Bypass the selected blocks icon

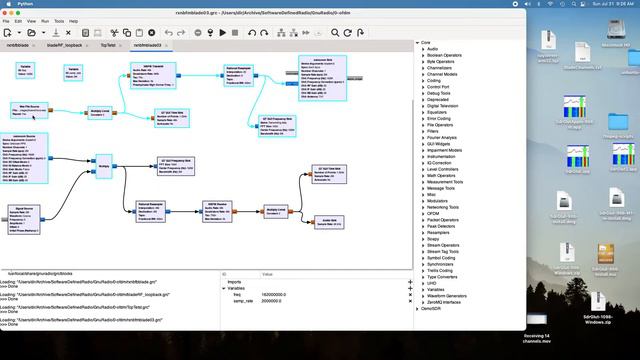coord(306,33)
